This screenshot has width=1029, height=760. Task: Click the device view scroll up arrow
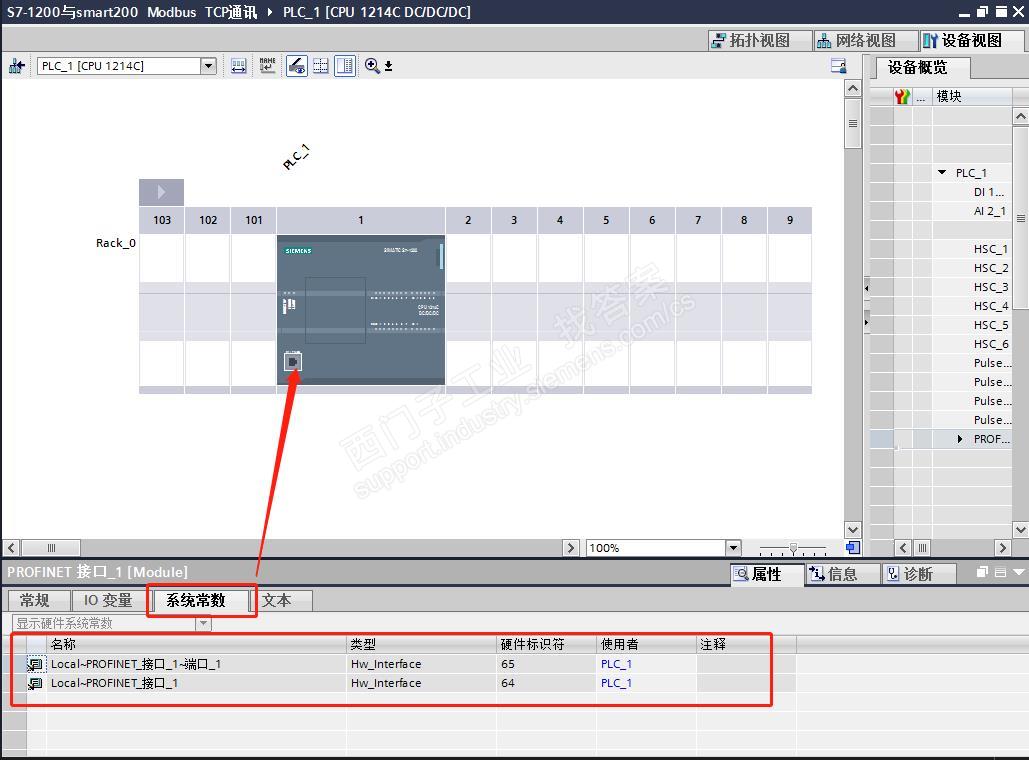pyautogui.click(x=852, y=88)
